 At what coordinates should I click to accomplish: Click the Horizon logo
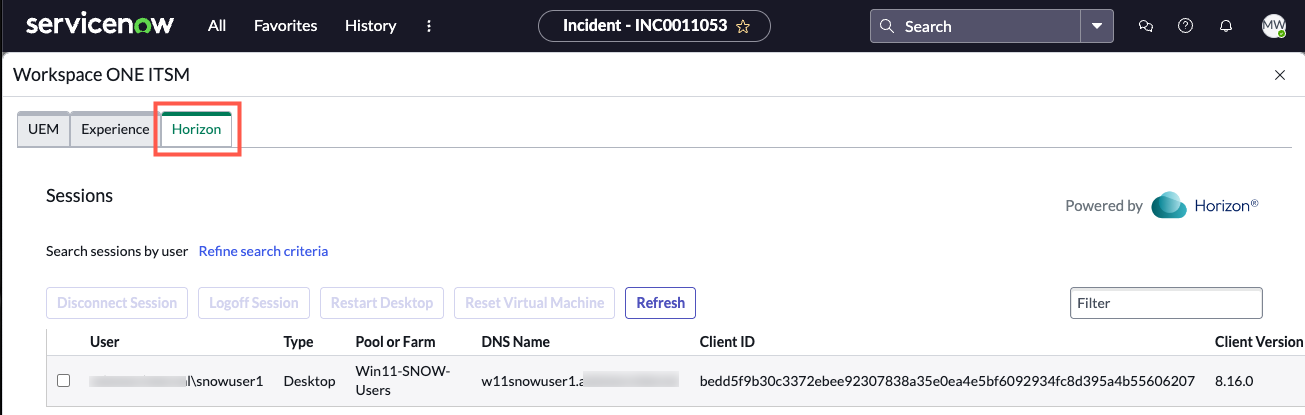point(1205,205)
